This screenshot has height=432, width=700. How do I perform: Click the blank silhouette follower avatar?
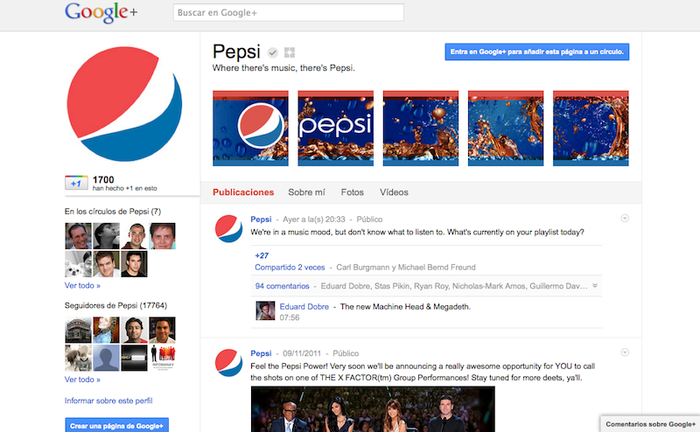[x=106, y=358]
